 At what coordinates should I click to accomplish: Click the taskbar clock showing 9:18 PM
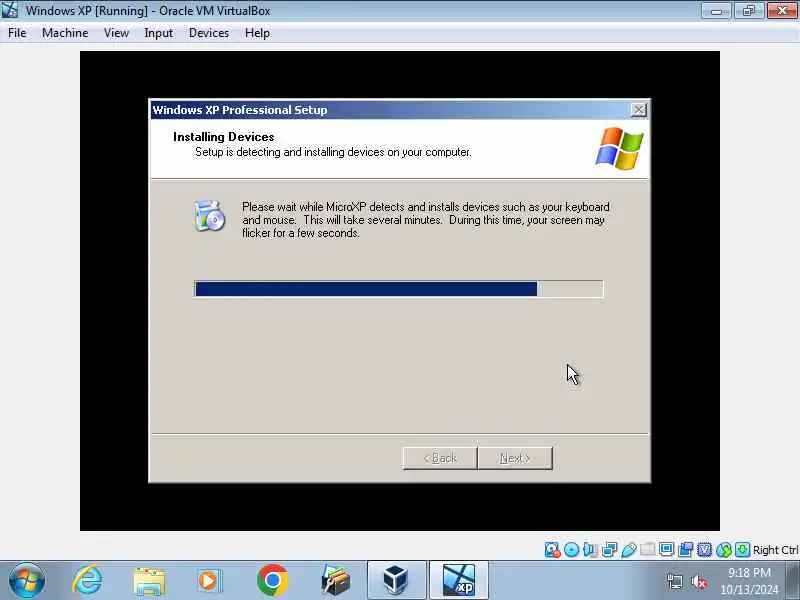(749, 581)
